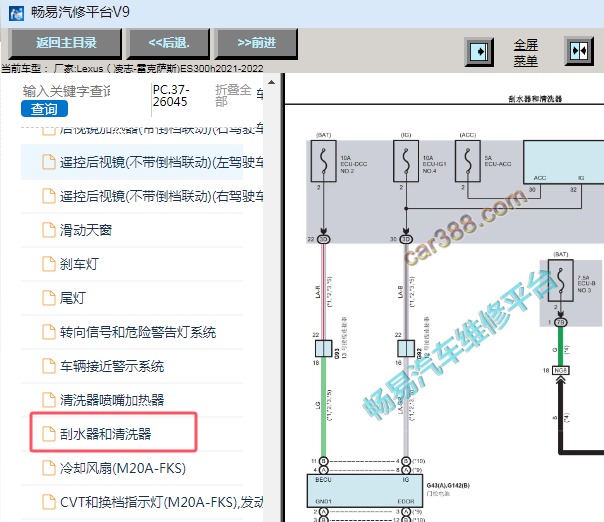Click document icon beside CVT和换档指示灯
Image resolution: width=604 pixels, height=522 pixels.
(x=49, y=502)
